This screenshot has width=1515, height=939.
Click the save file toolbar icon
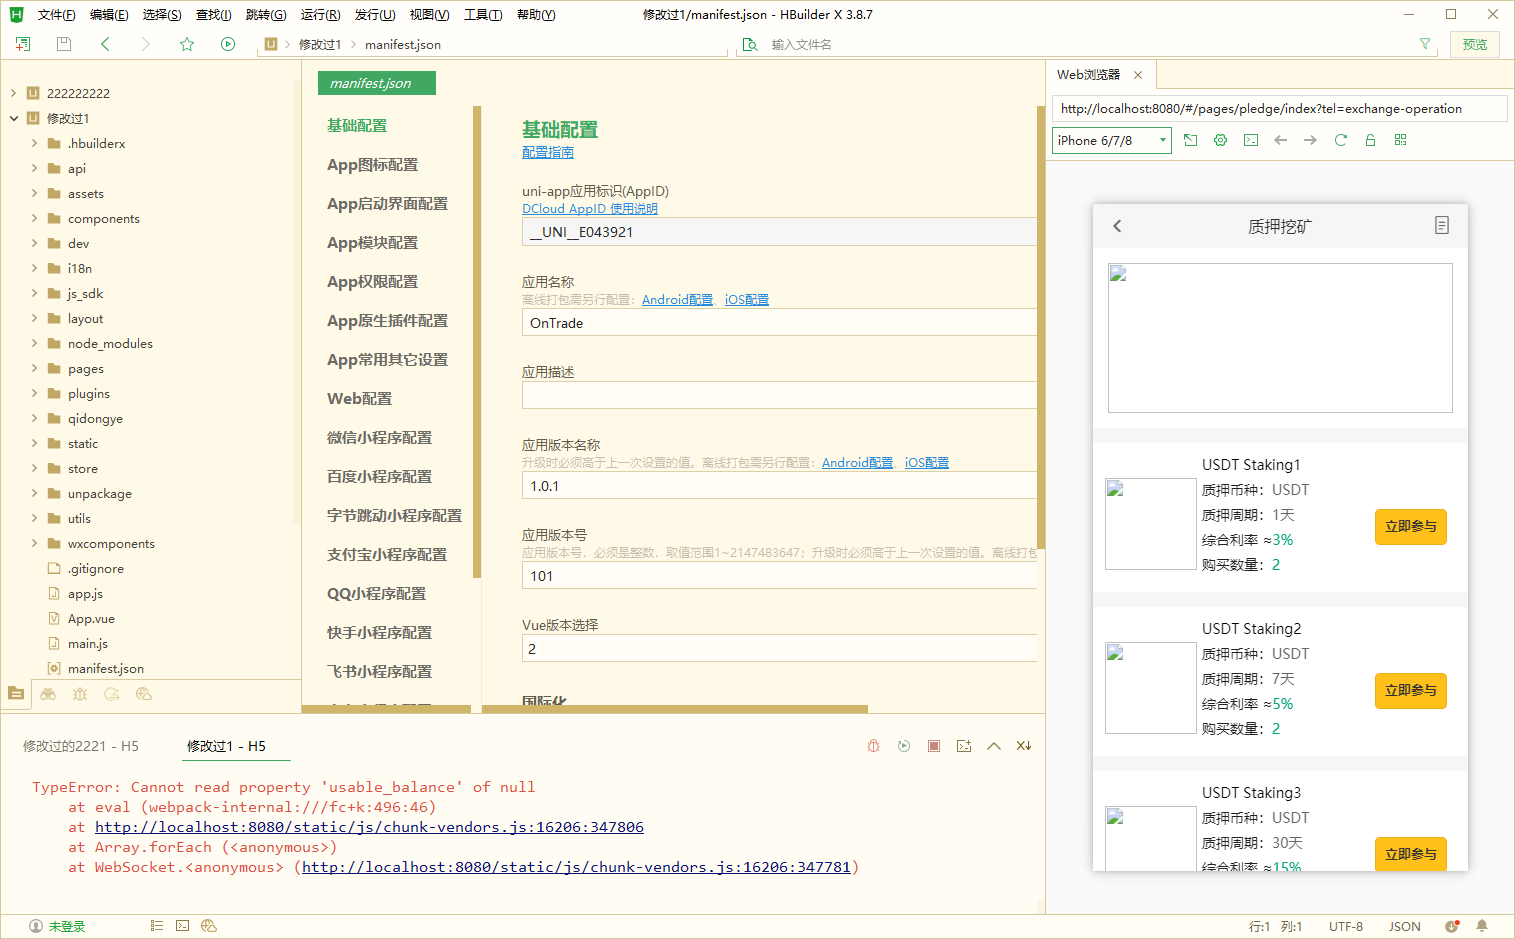[x=64, y=44]
